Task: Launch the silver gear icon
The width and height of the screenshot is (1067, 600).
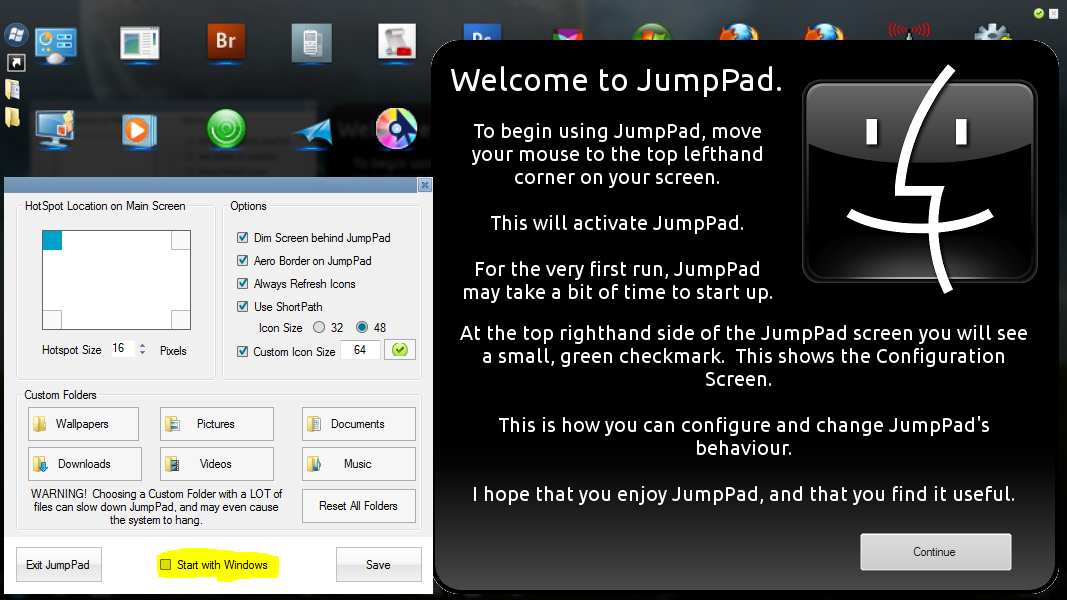Action: coord(993,32)
